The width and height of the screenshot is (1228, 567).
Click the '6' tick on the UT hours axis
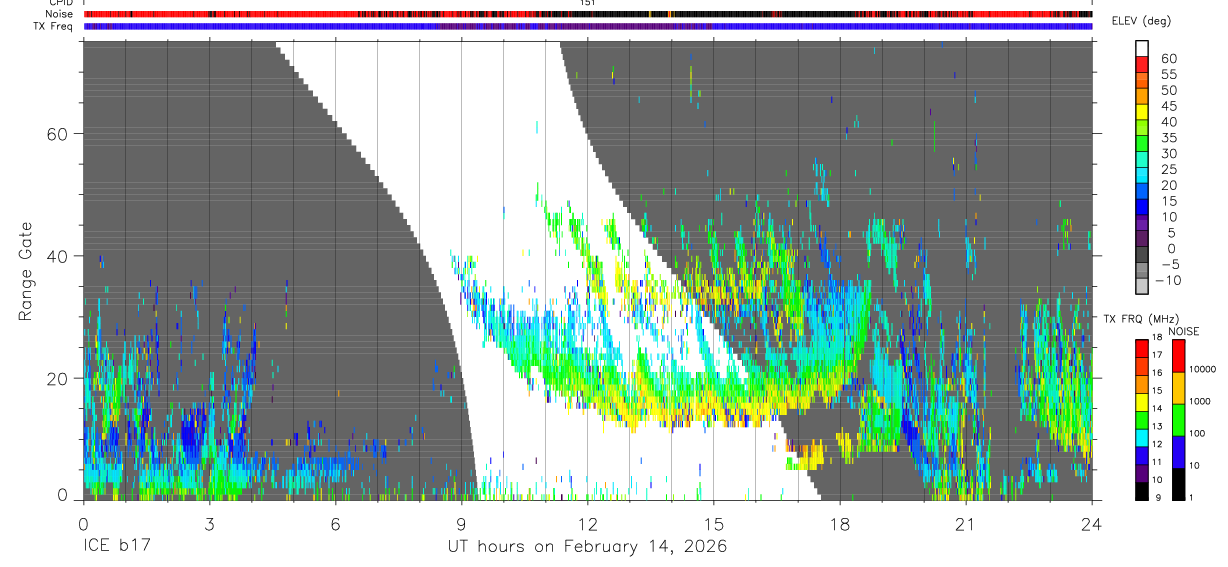click(335, 523)
